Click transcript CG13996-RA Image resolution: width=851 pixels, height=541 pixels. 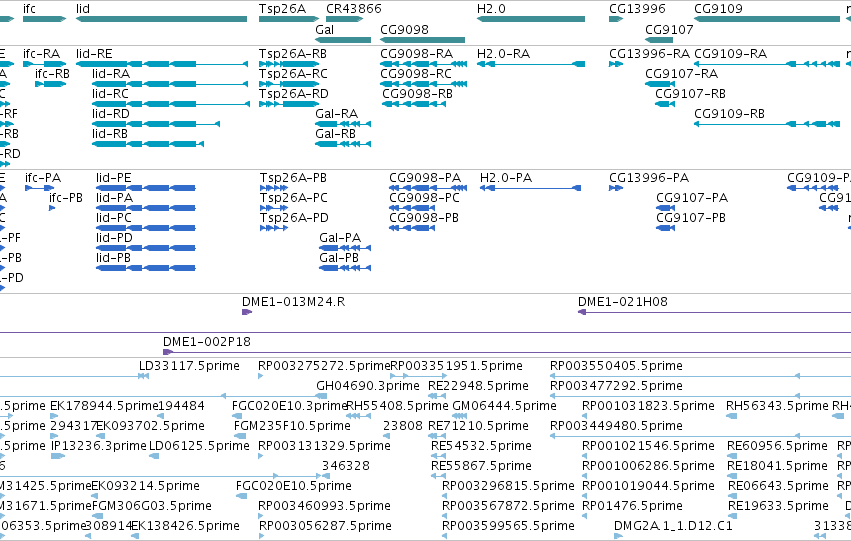click(x=616, y=64)
